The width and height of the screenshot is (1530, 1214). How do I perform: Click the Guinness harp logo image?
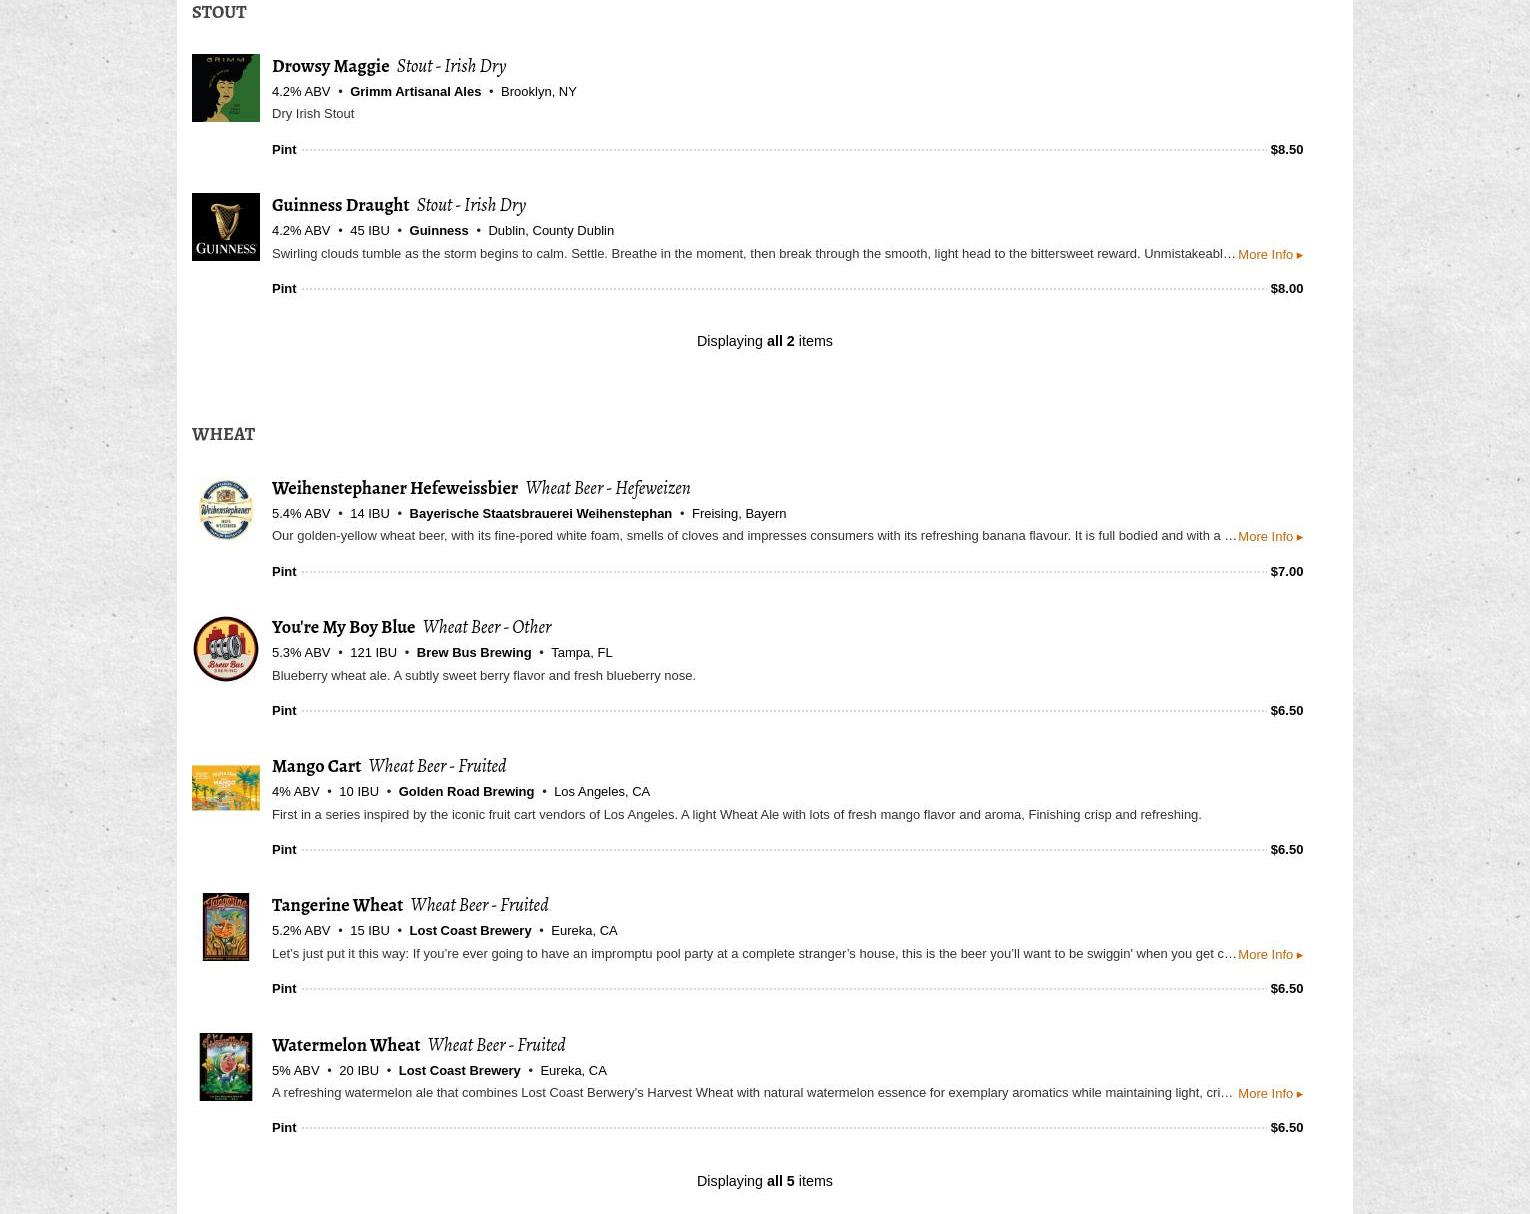(x=225, y=227)
